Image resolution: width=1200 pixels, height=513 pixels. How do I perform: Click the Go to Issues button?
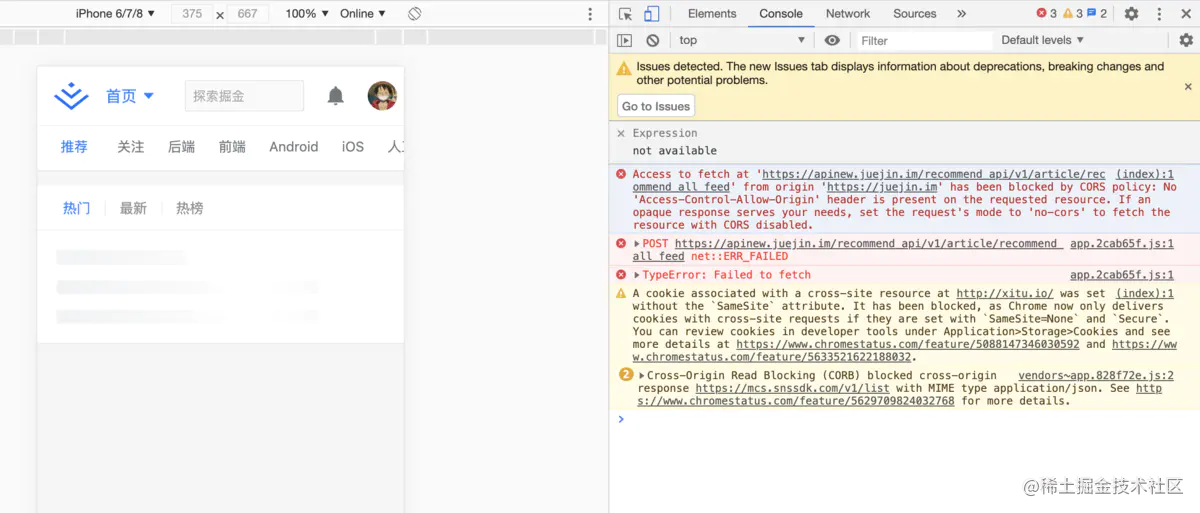tap(656, 106)
